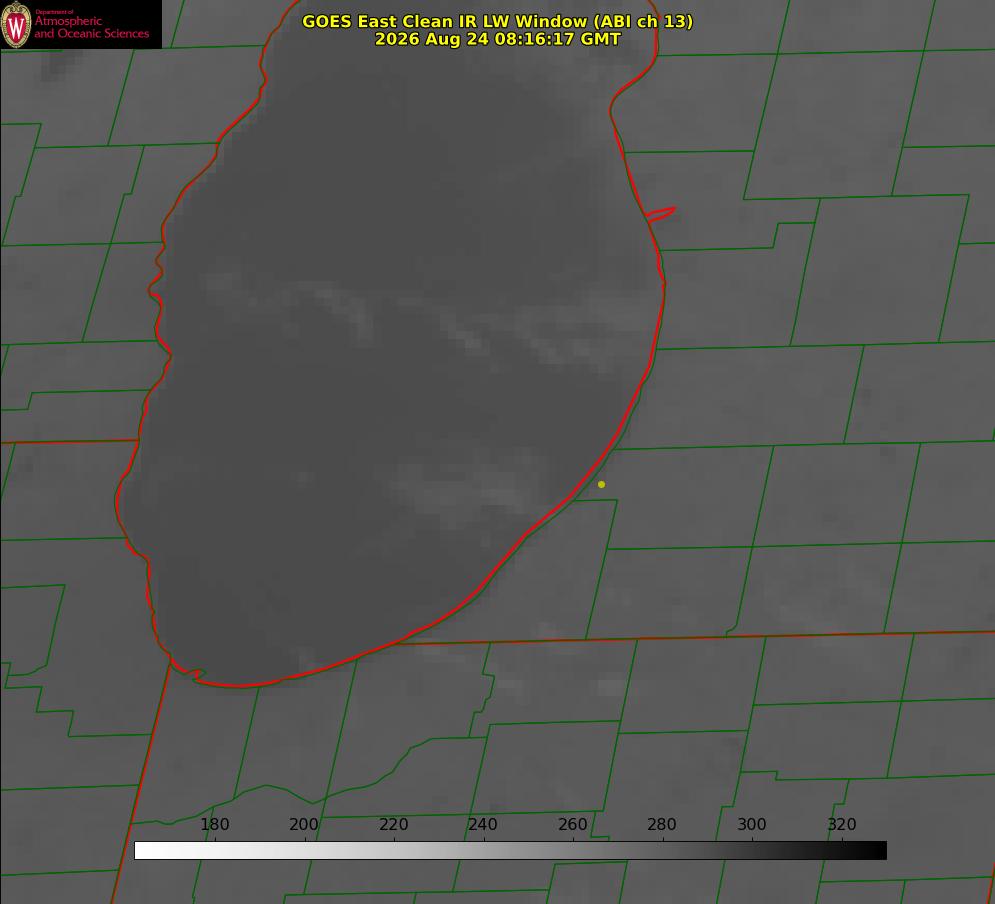The width and height of the screenshot is (995, 904).
Task: Click the 280 label on the colorbar
Action: (662, 824)
